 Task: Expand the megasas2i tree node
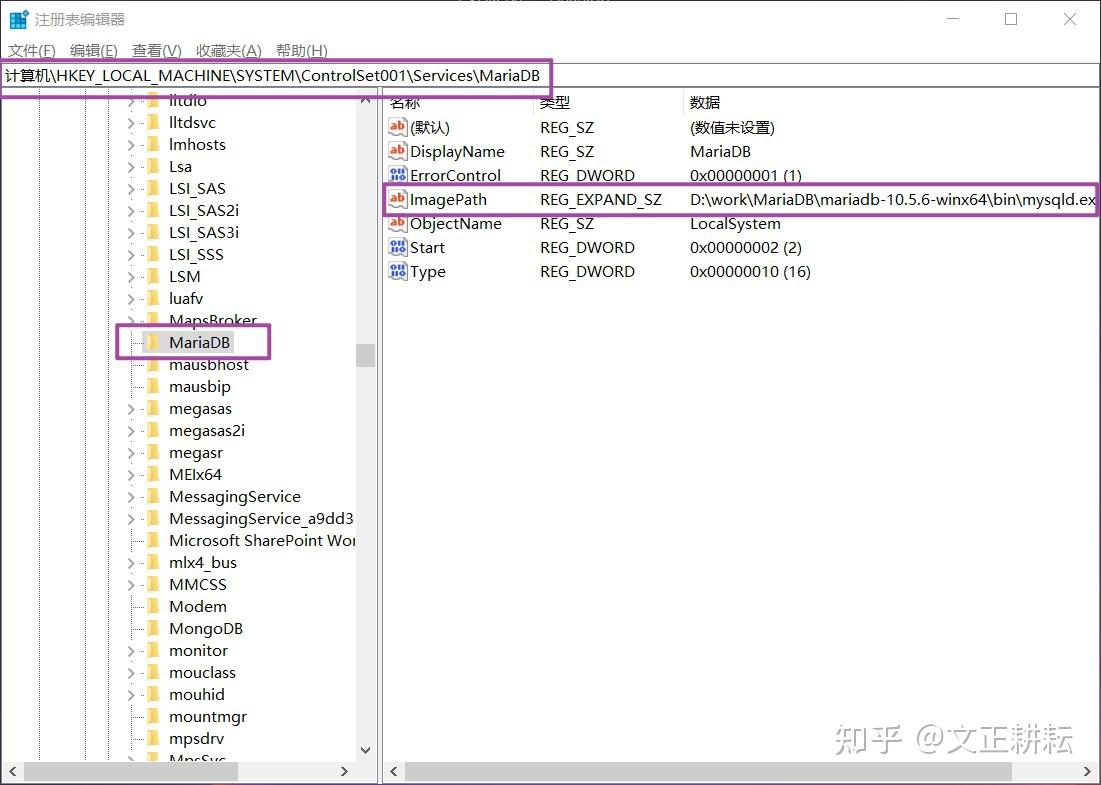pyautogui.click(x=131, y=430)
